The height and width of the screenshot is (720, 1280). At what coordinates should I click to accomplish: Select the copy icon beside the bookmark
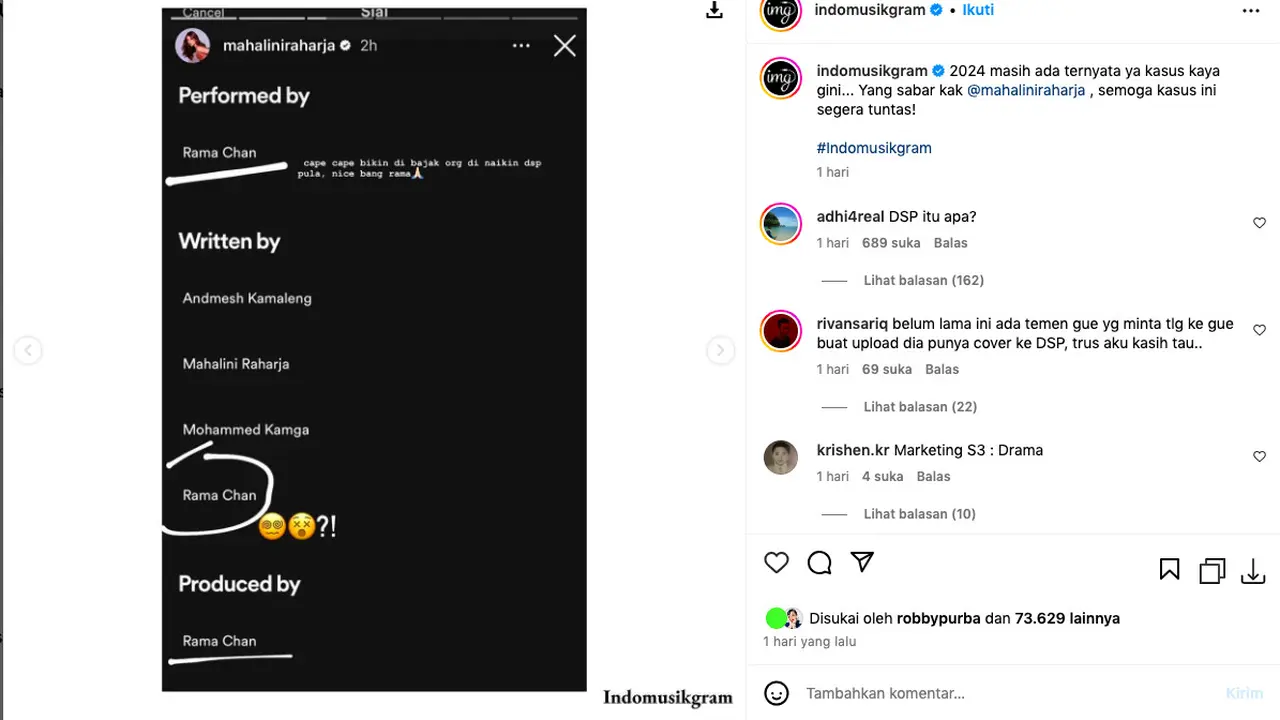click(1211, 570)
